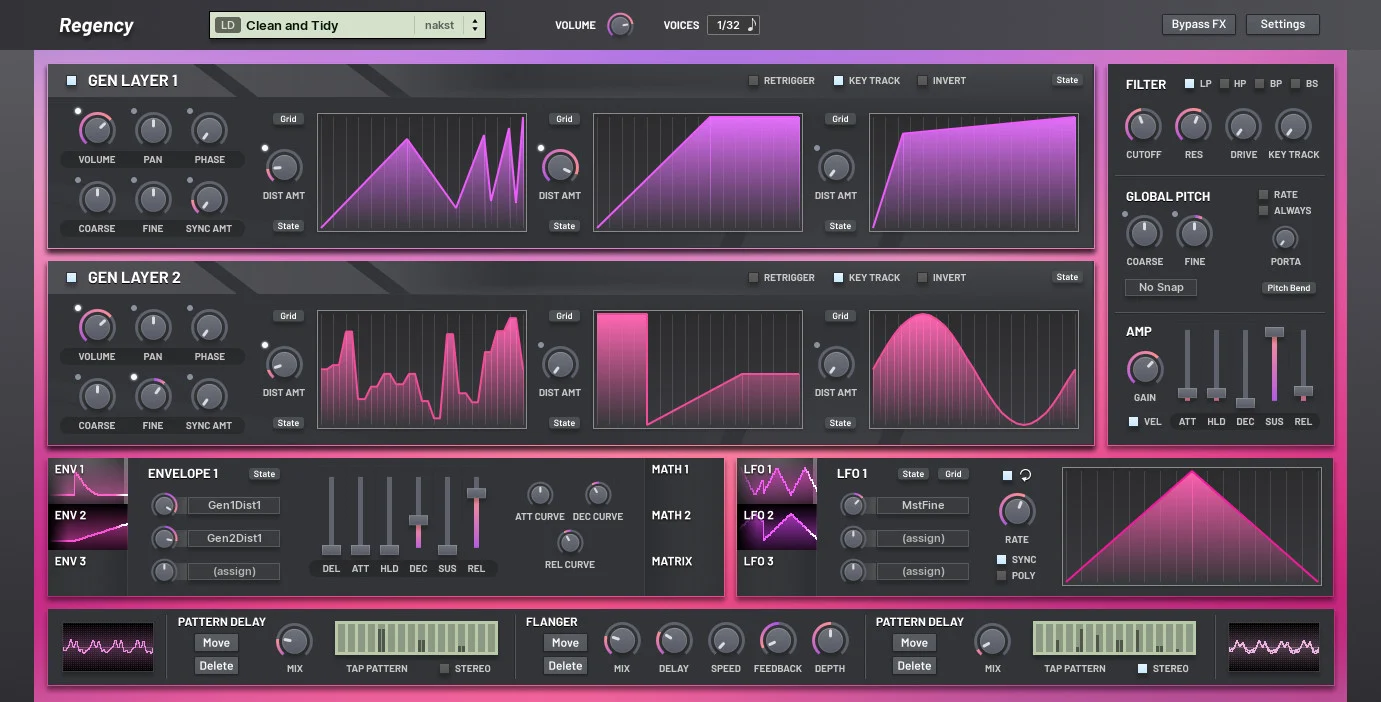This screenshot has width=1381, height=702.
Task: Delete the Flanger effect
Action: coord(565,666)
